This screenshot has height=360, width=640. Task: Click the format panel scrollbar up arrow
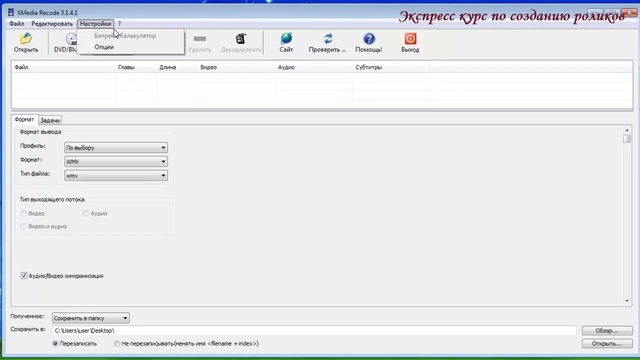point(627,130)
